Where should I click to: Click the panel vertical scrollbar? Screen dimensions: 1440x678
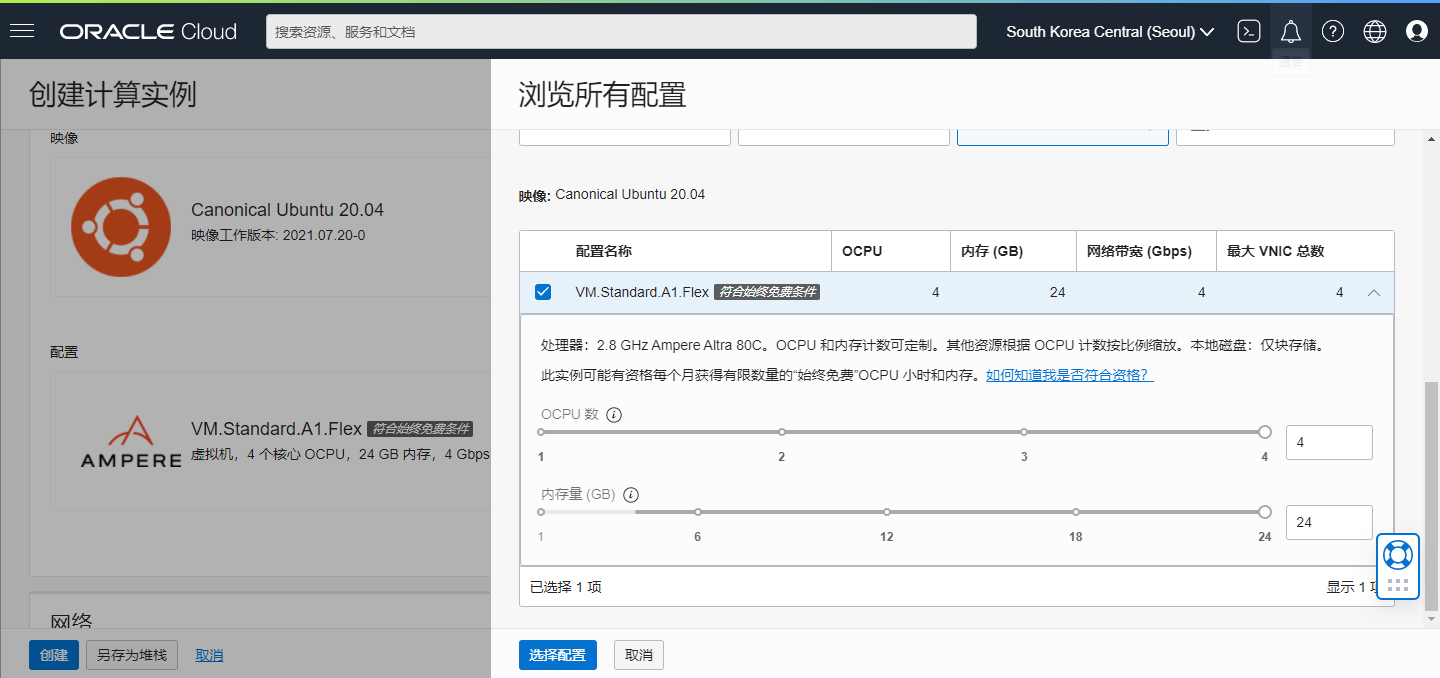tap(1431, 495)
